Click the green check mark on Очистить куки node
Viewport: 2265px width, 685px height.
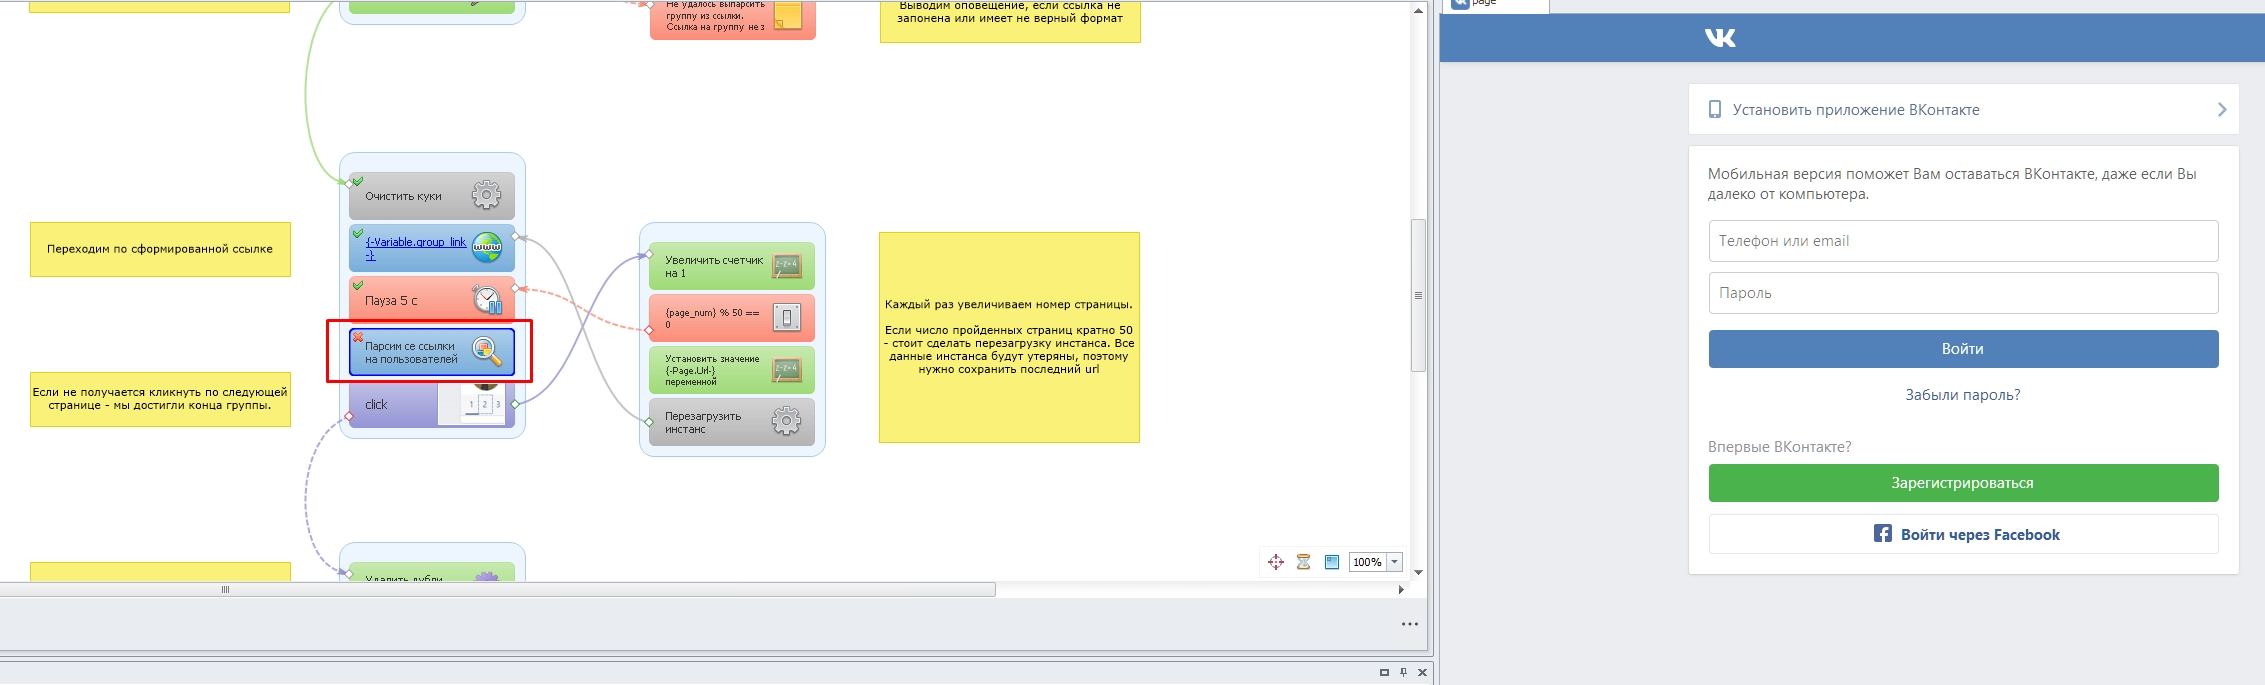tap(358, 181)
